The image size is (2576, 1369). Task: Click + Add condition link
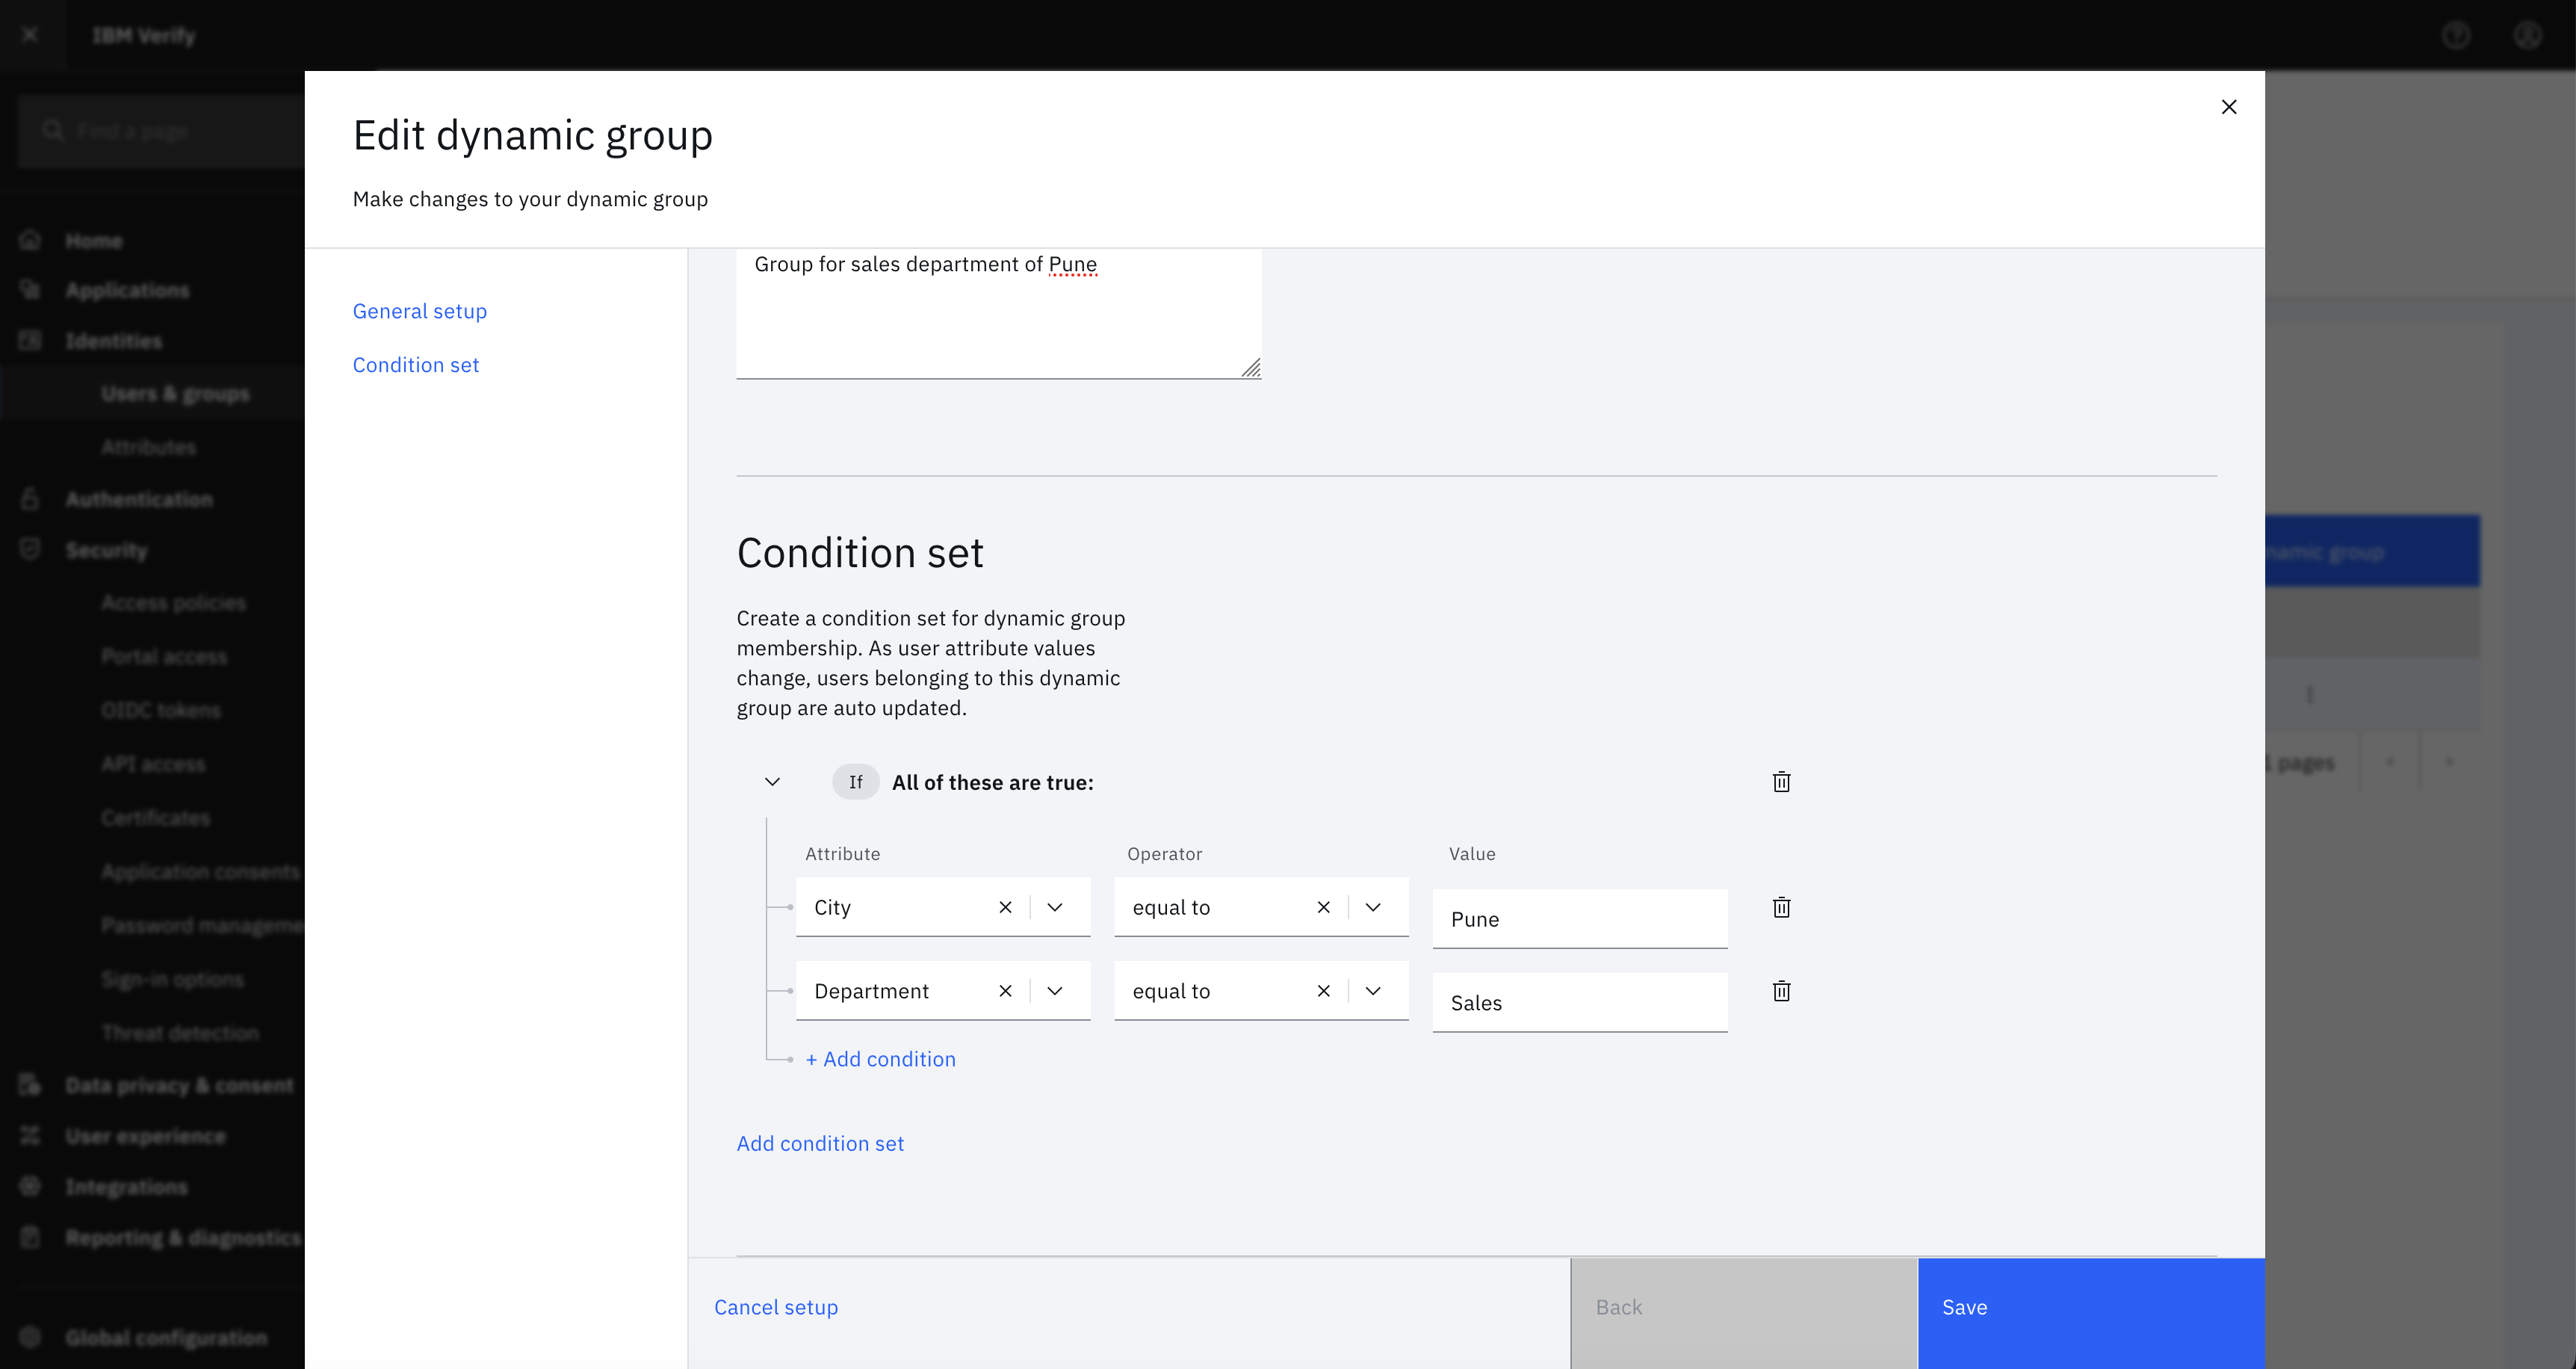pos(881,1059)
